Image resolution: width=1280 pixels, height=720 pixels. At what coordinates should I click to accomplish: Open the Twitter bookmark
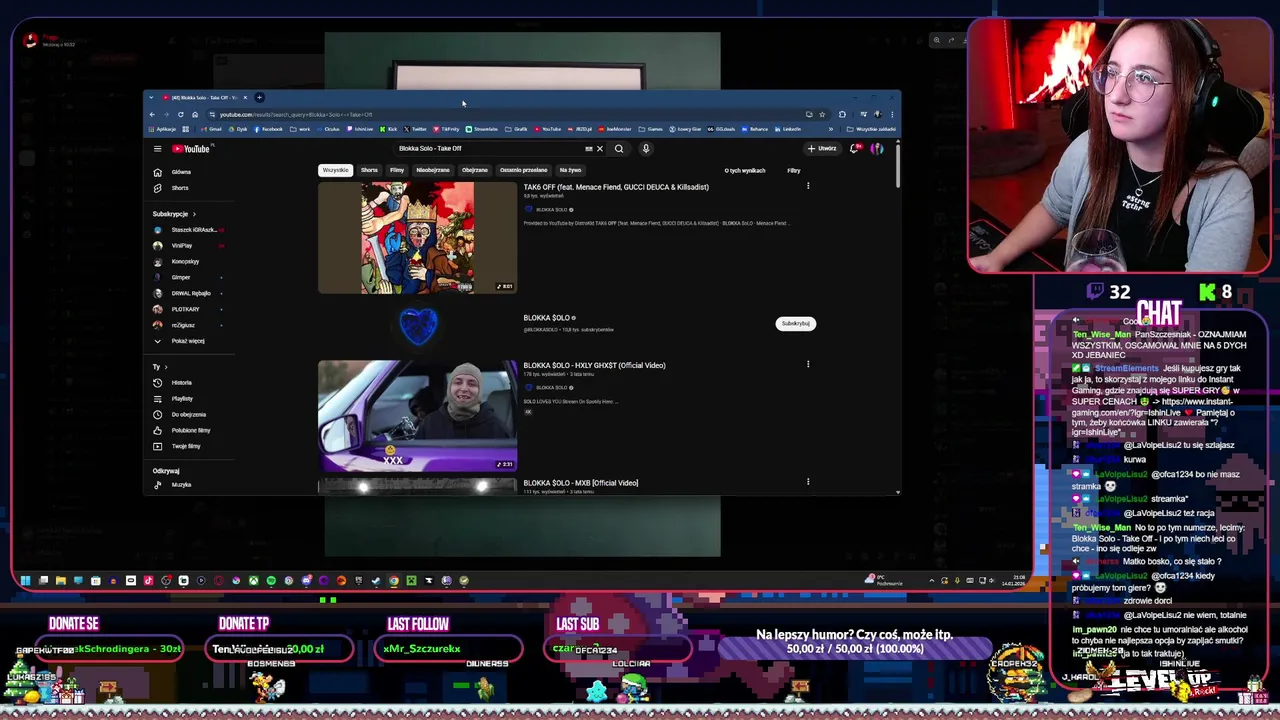click(415, 129)
